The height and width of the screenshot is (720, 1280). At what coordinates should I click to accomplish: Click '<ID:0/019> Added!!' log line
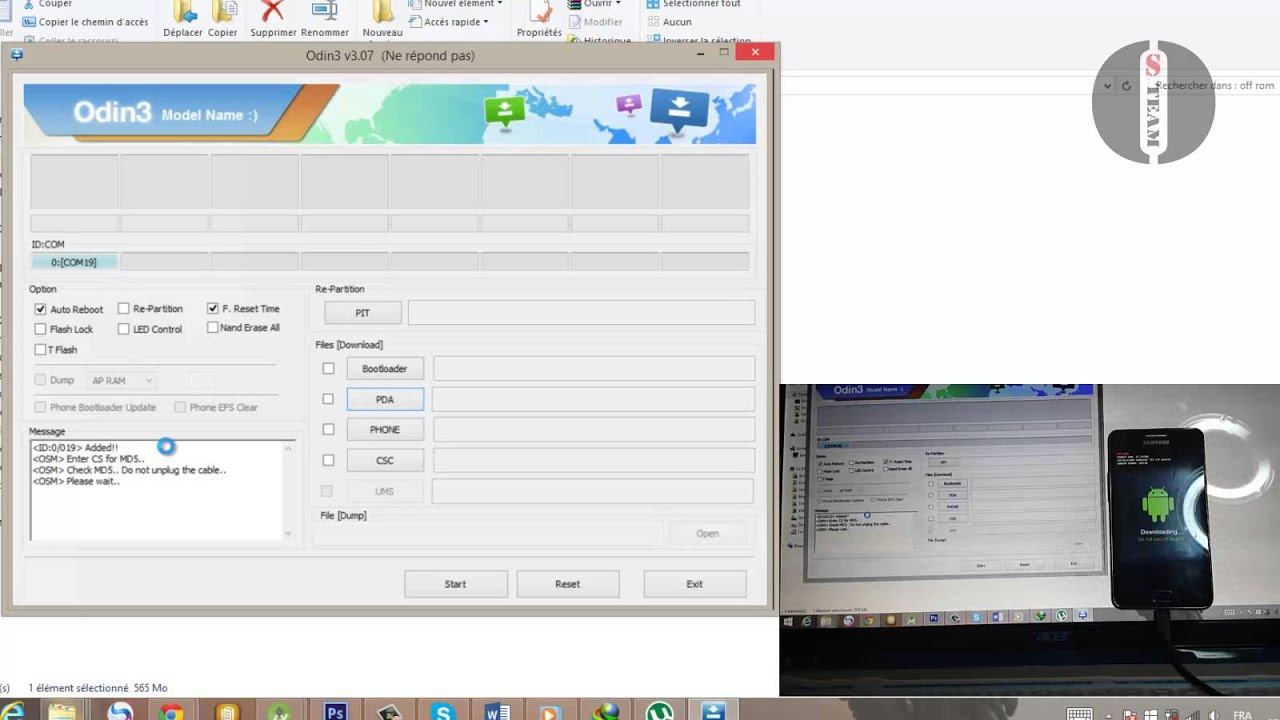(75, 448)
